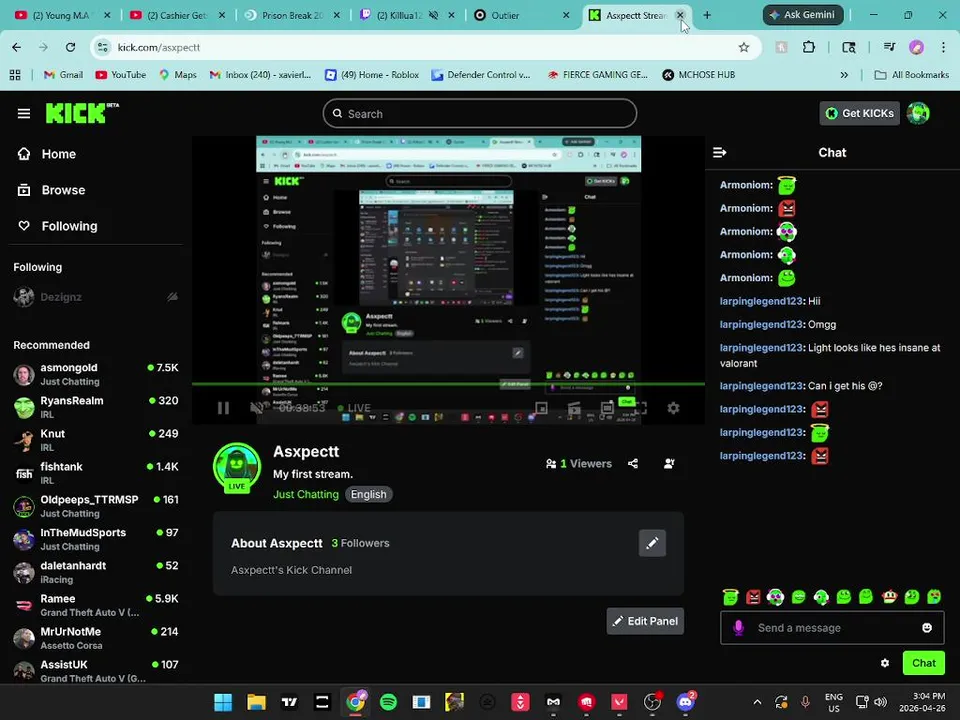
Task: Open the Oldpeeps_TTRMSP channel
Action: [x=96, y=506]
